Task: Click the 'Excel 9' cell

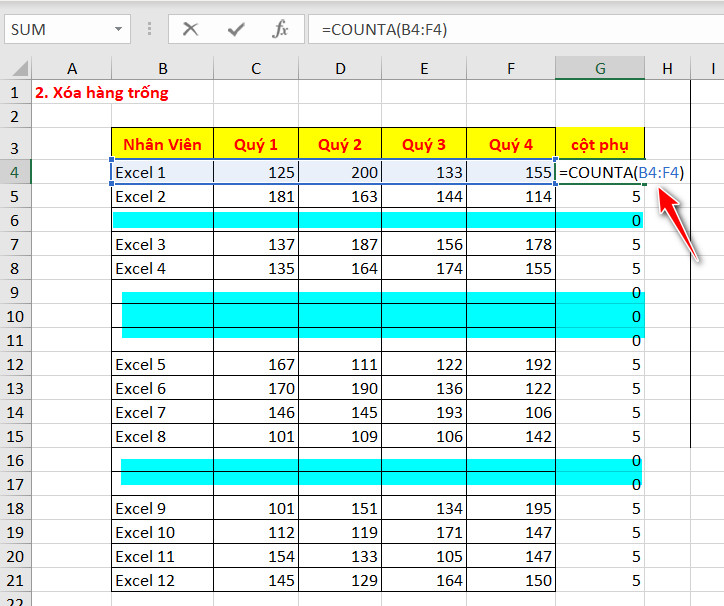Action: click(x=163, y=509)
